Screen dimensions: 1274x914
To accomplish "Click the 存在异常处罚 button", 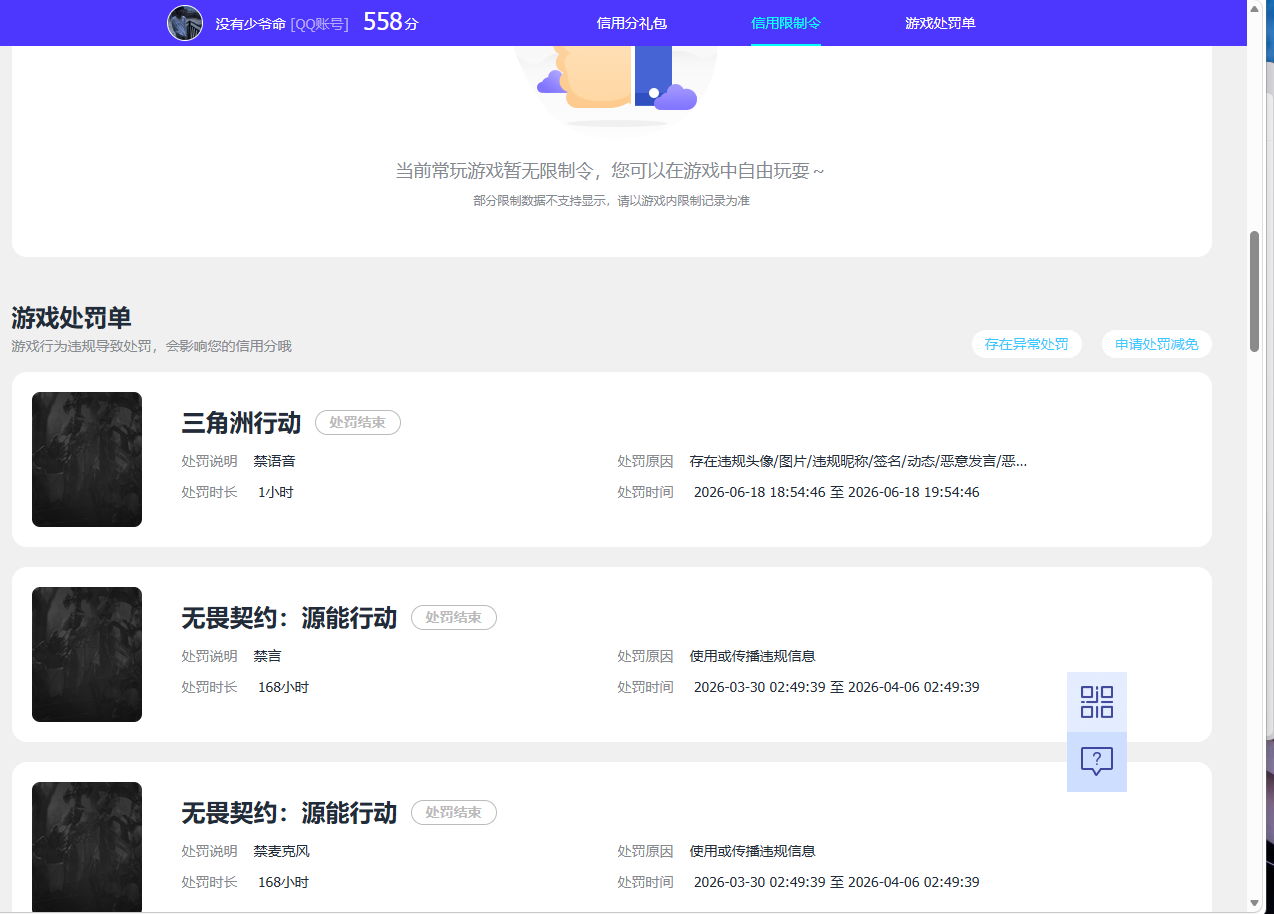I will 1026,344.
